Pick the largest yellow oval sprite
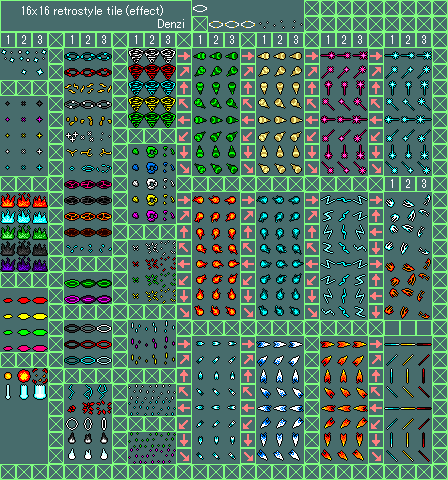Screen dimensions: 448x480 pyautogui.click(x=40, y=316)
